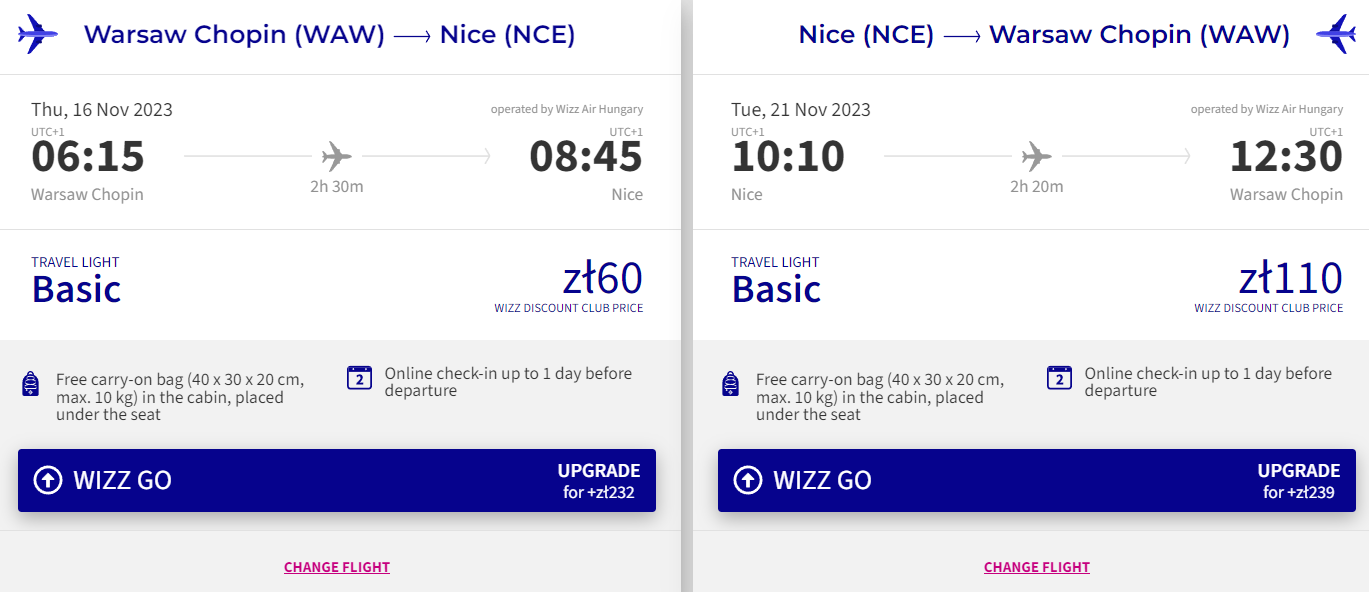Select the zł60 Basic fare price
Viewport: 1369px width, 592px height.
tap(602, 279)
